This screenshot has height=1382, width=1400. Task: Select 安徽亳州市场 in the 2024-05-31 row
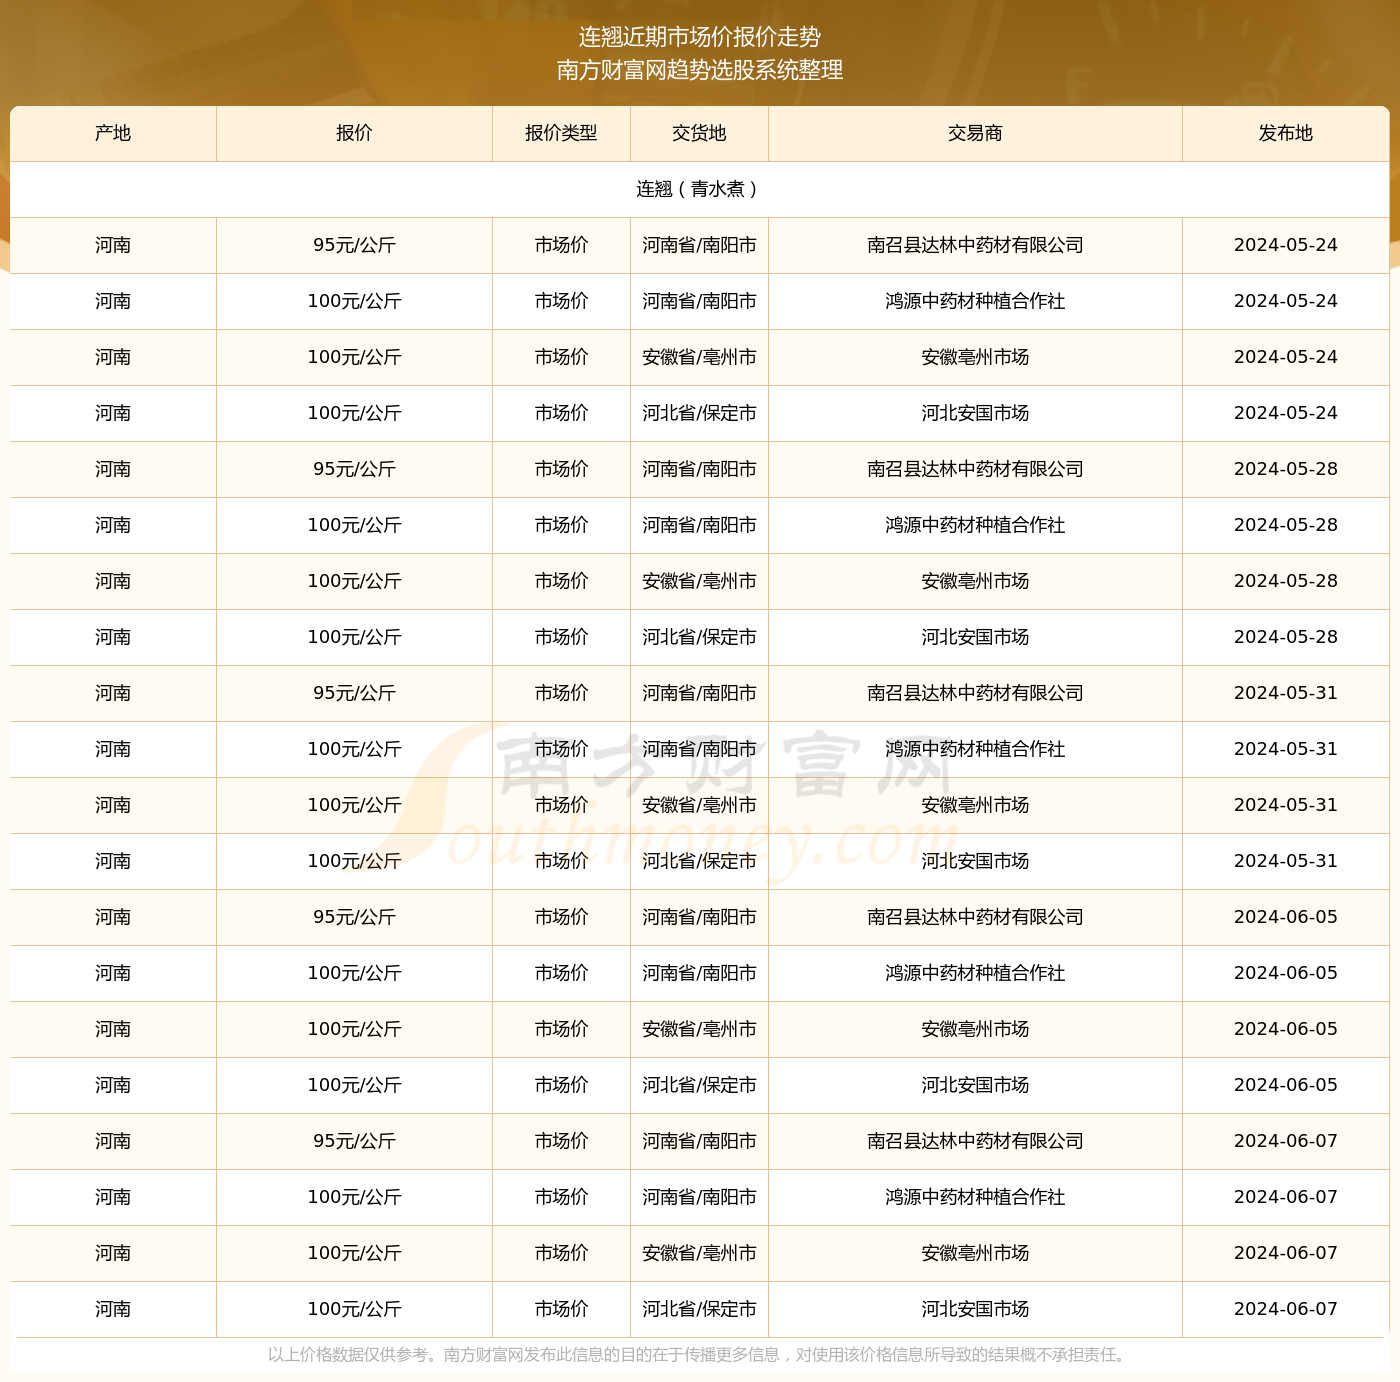tap(975, 805)
